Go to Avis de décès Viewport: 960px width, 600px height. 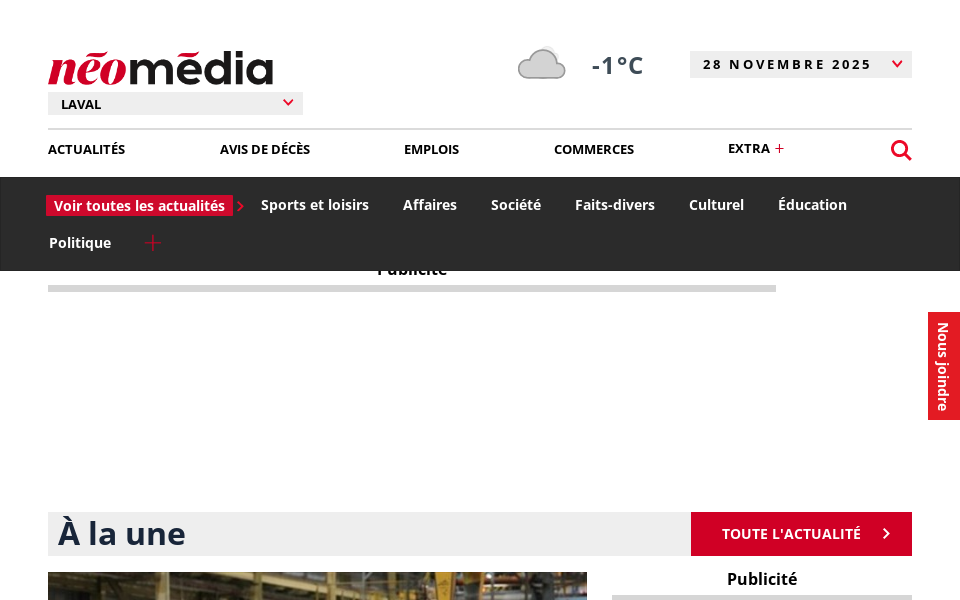coord(265,149)
